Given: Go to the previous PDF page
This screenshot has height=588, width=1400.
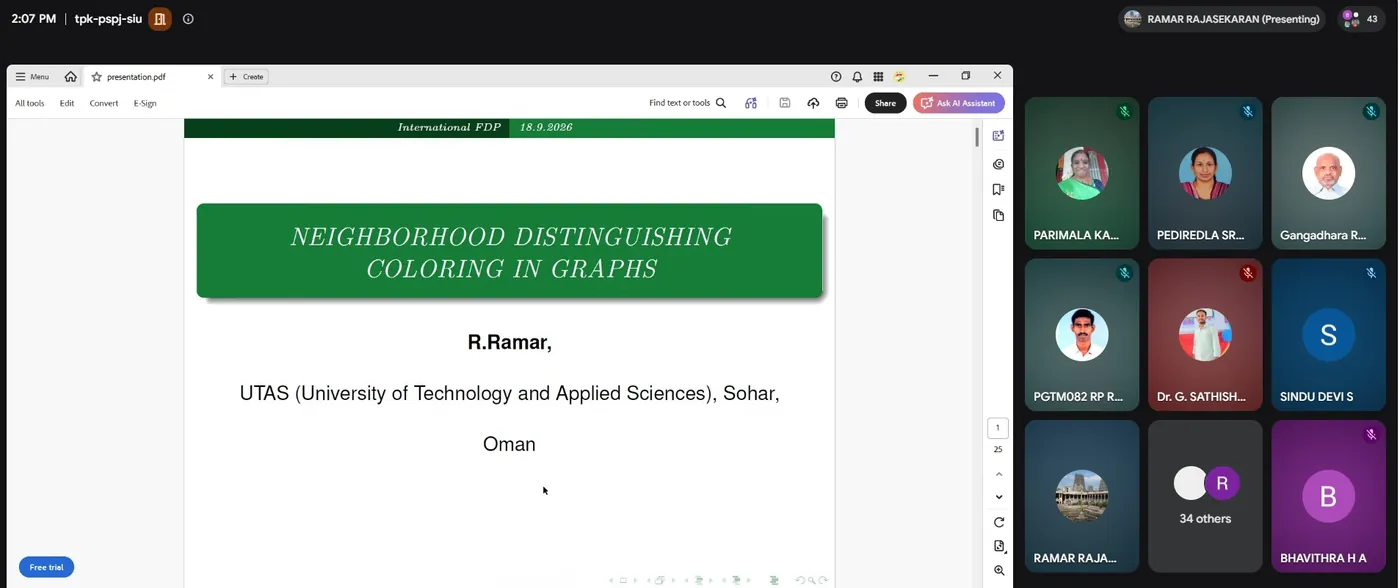Looking at the screenshot, I should (x=998, y=474).
